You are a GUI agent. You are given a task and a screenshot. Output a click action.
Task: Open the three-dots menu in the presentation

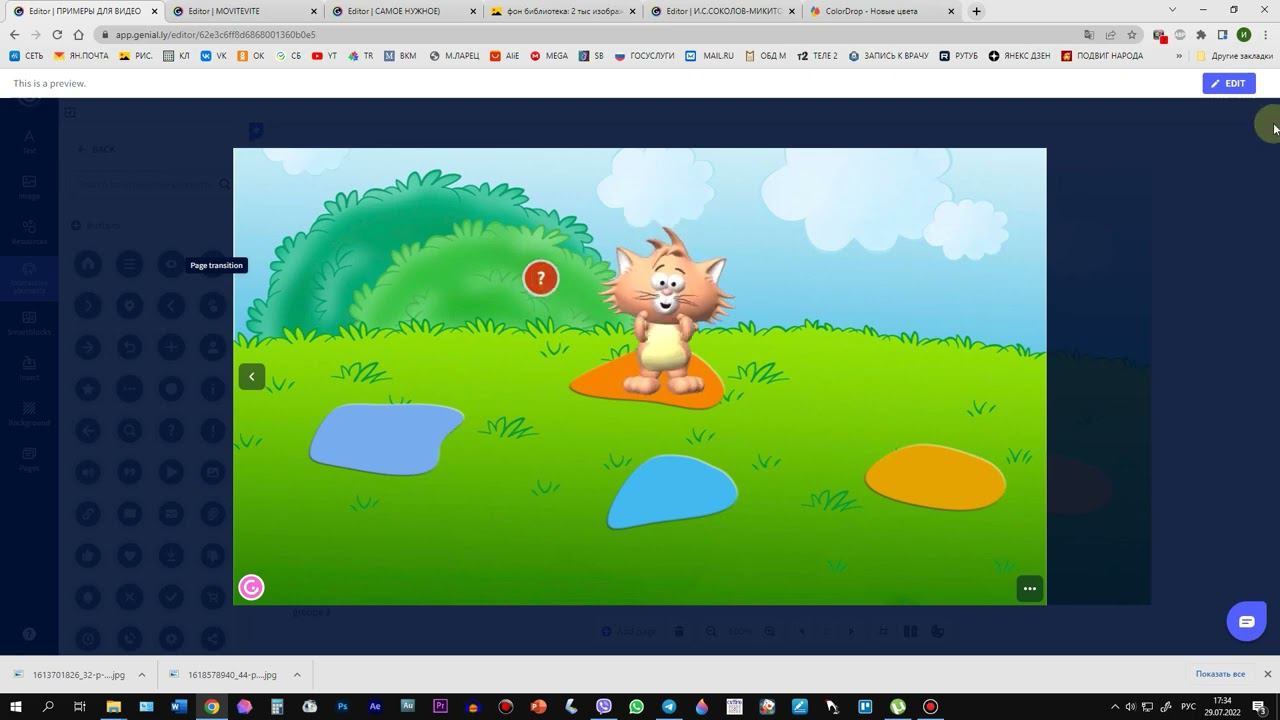[1029, 588]
